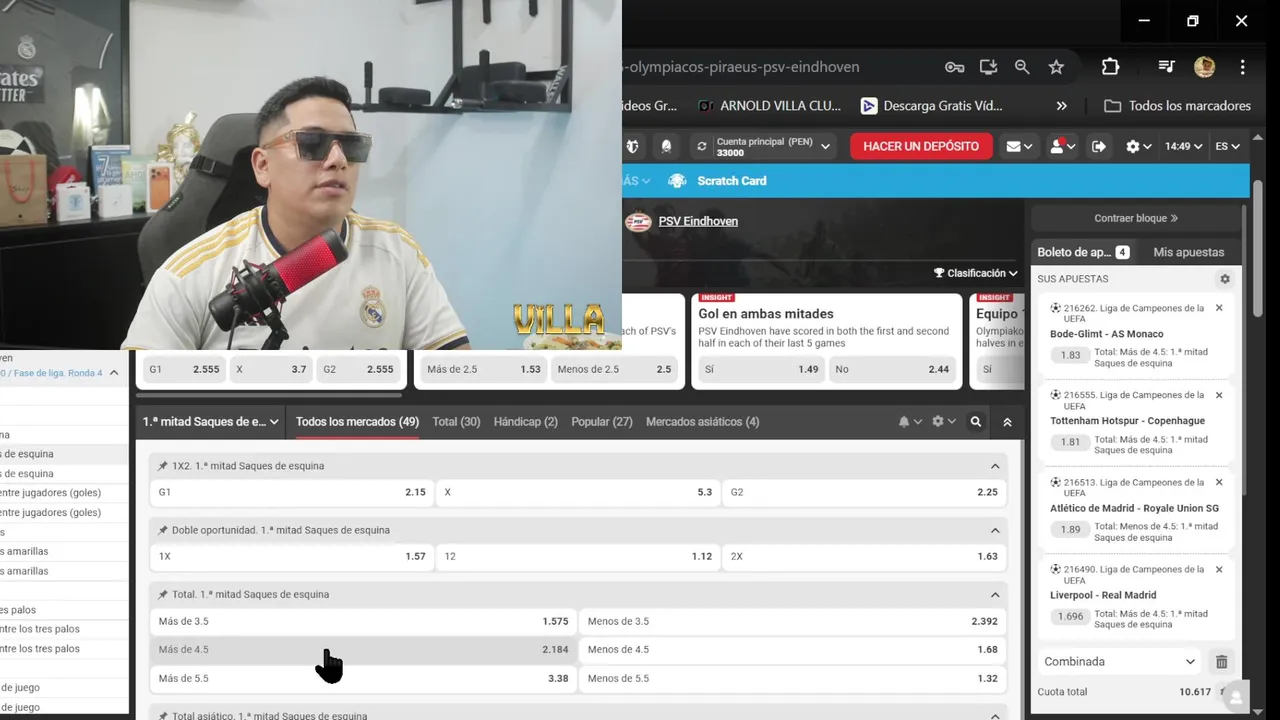The height and width of the screenshot is (720, 1280).
Task: Collapse the 1X2 1.ª mitad Saques section
Action: pos(995,466)
